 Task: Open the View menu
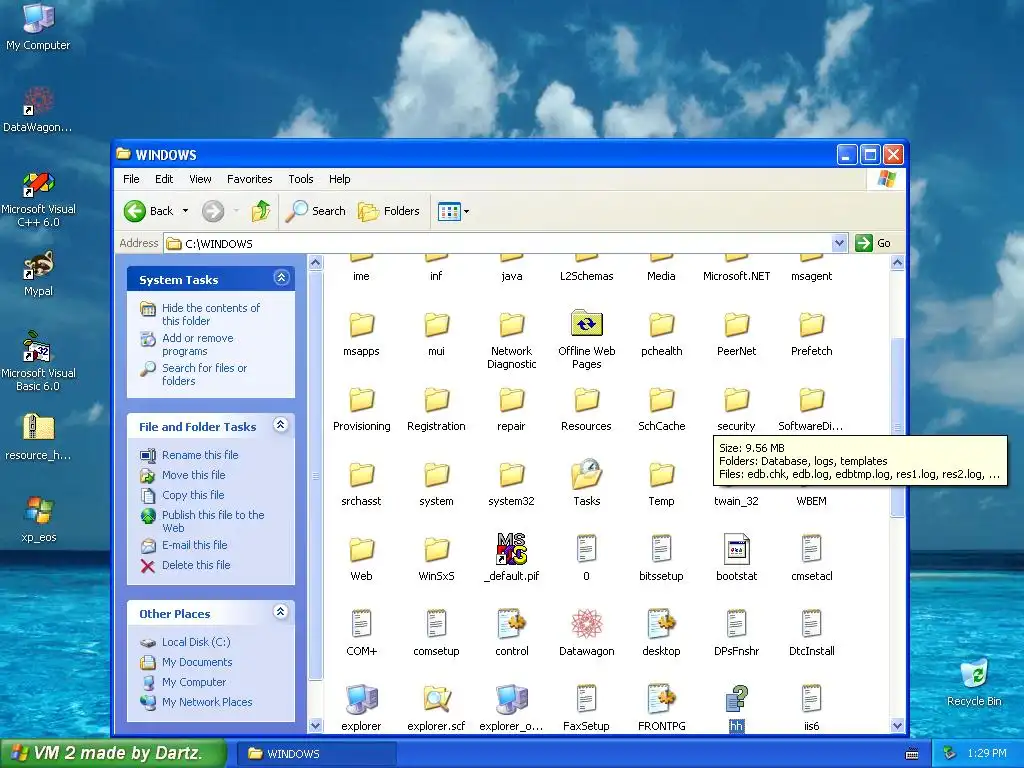pyautogui.click(x=200, y=179)
